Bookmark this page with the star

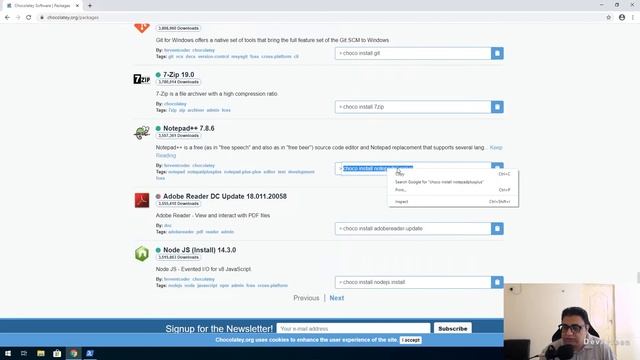609,18
